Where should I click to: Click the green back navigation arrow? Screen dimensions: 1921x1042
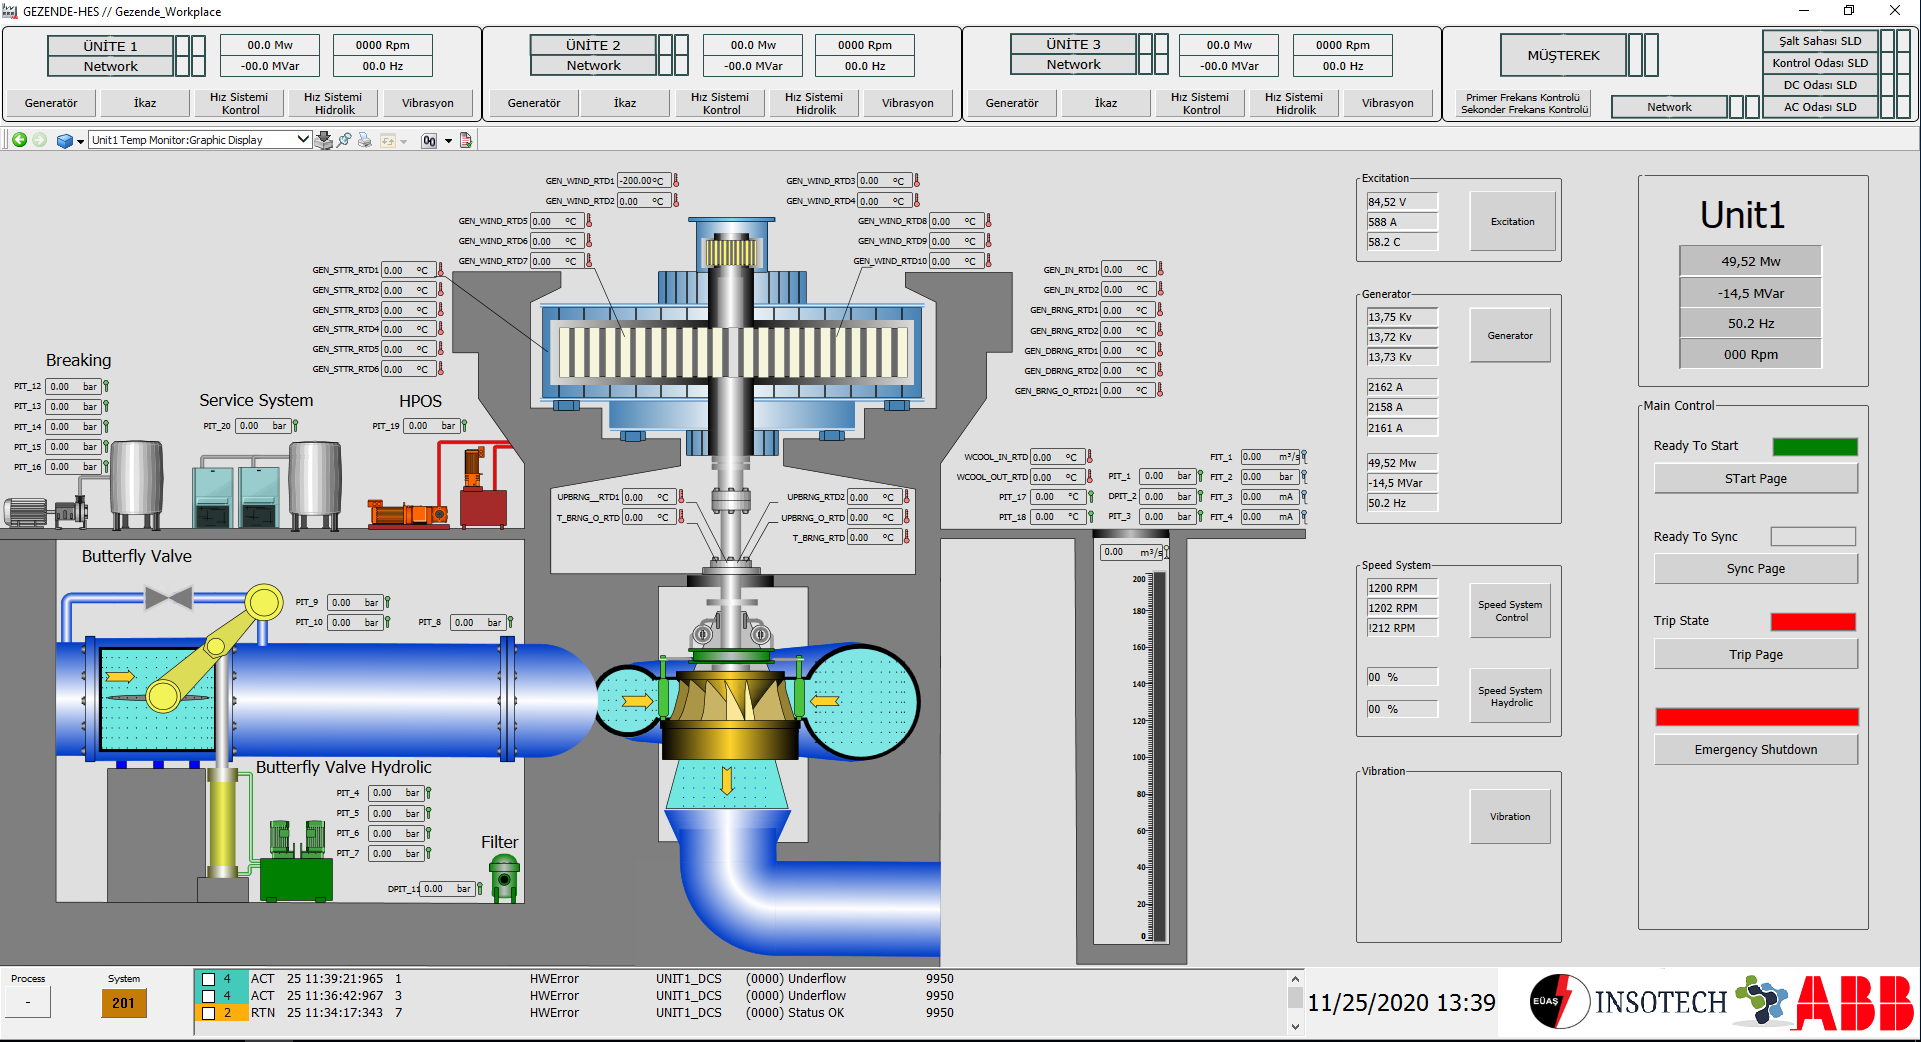pyautogui.click(x=19, y=140)
